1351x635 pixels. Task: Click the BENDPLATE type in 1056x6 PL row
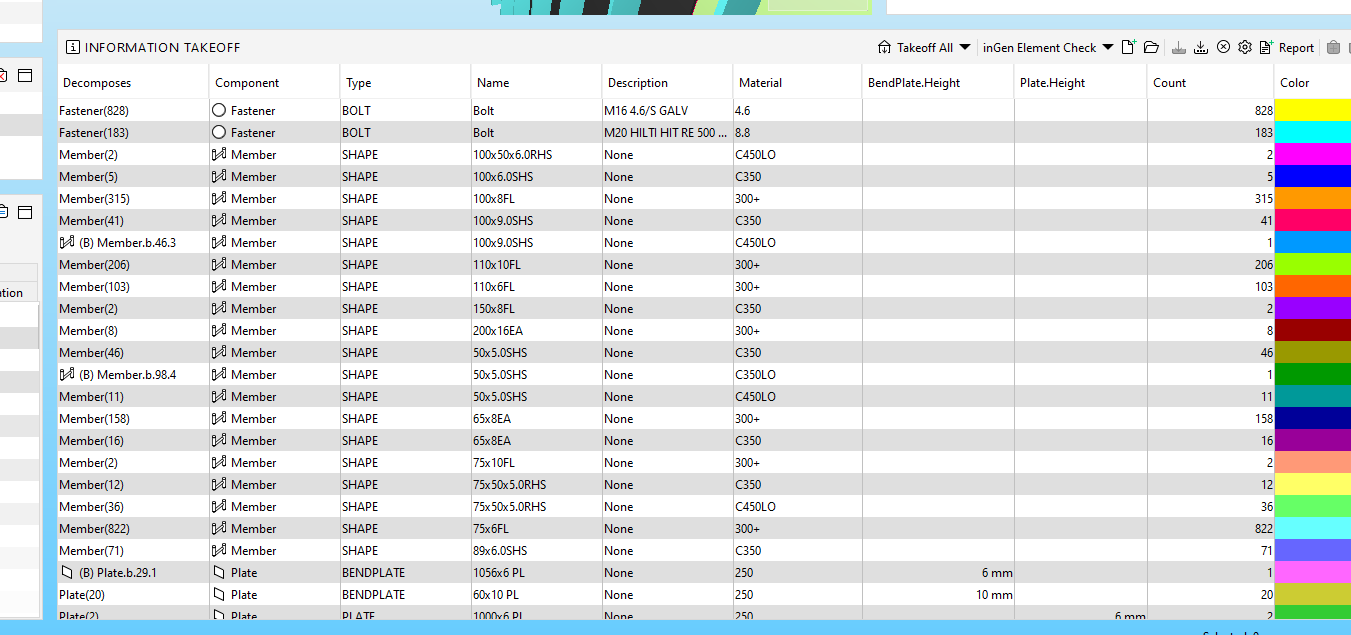click(373, 572)
